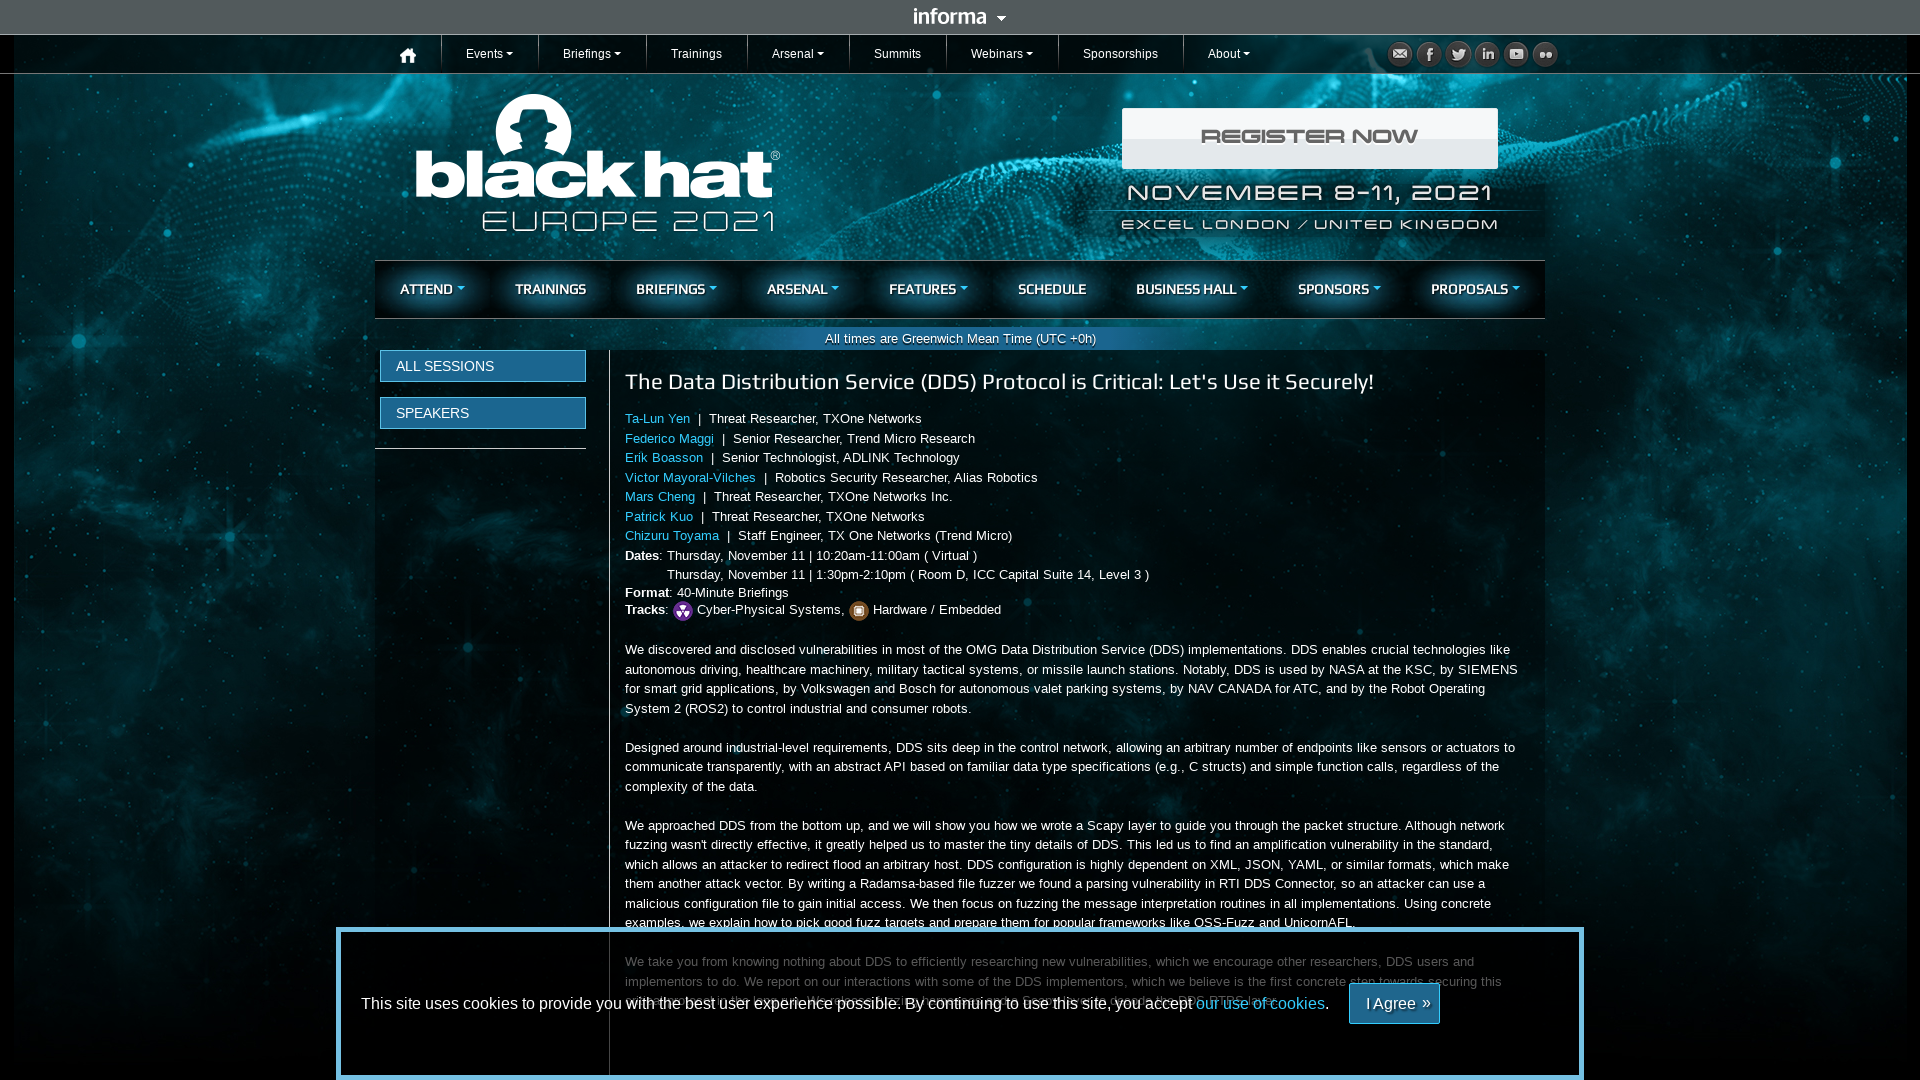1920x1080 pixels.
Task: Click the Excel London / United Kingdom text
Action: (x=1309, y=225)
